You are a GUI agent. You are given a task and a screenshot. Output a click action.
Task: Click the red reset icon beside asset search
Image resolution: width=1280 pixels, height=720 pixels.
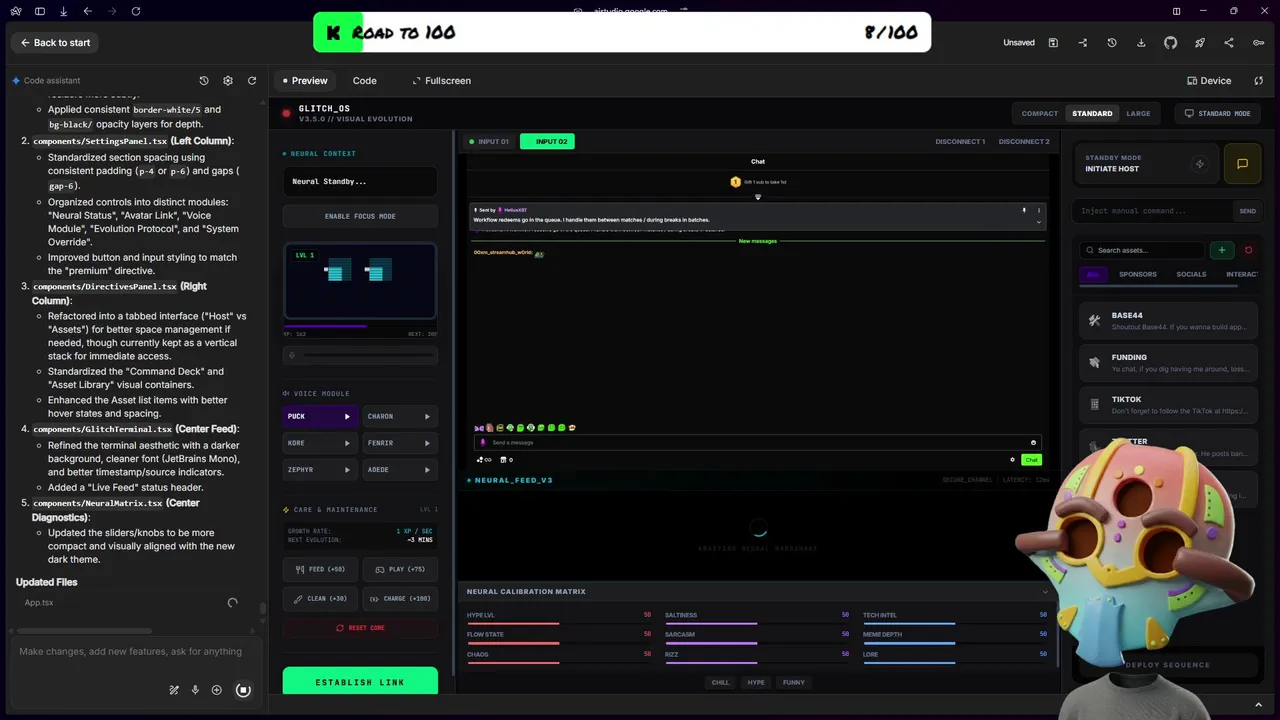pos(1248,250)
